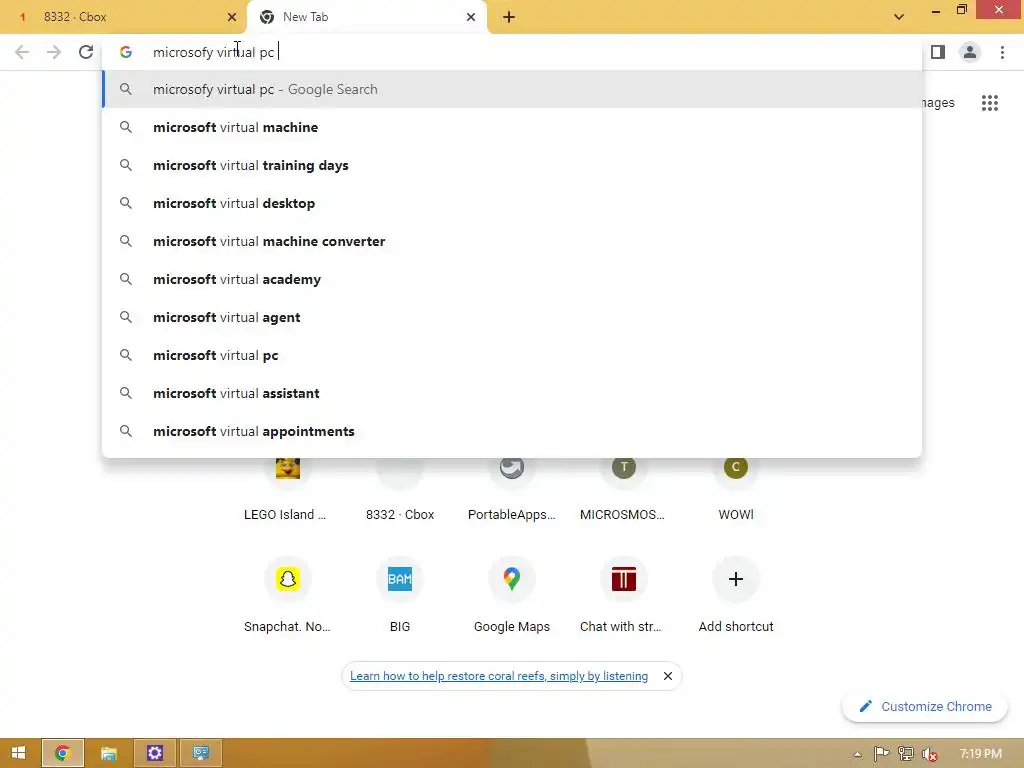The height and width of the screenshot is (768, 1024).
Task: Open the LEGO Island shortcut
Action: pos(287,490)
